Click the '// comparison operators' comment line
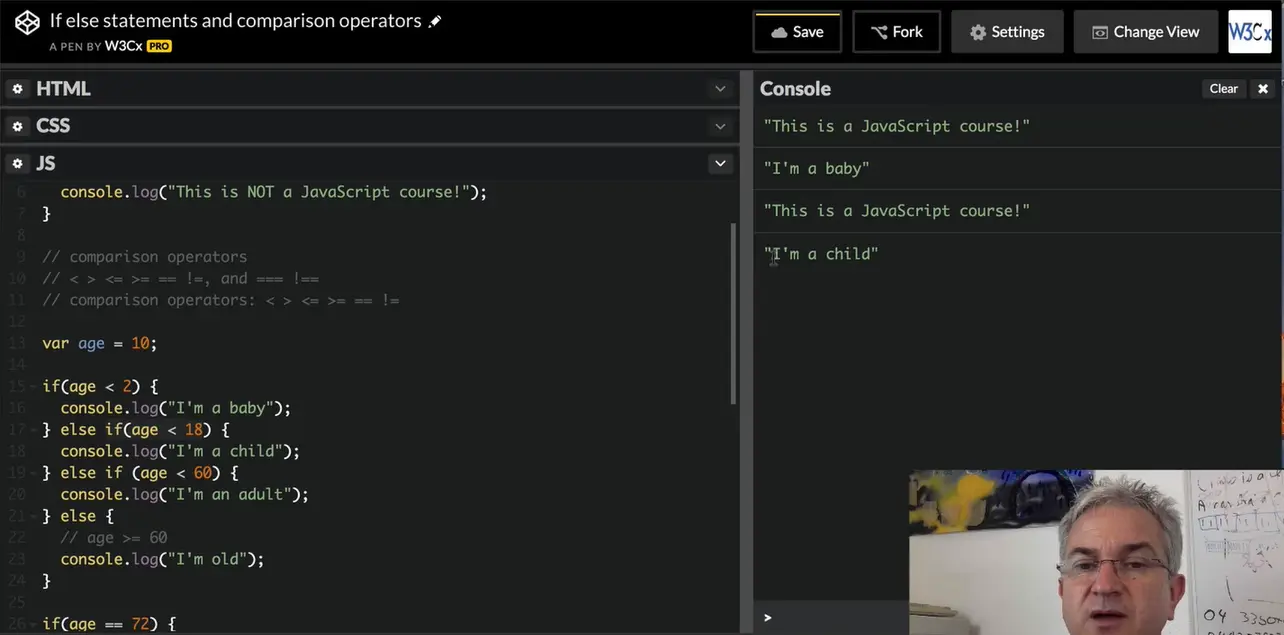The height and width of the screenshot is (635, 1284). tap(144, 257)
